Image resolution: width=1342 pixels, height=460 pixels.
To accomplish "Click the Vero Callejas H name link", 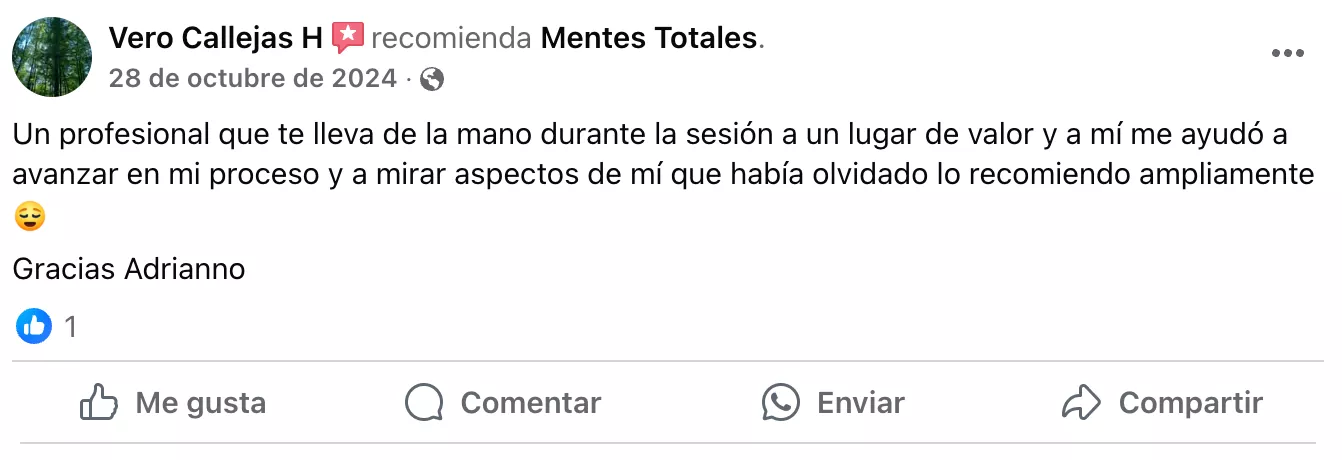I will coord(215,39).
